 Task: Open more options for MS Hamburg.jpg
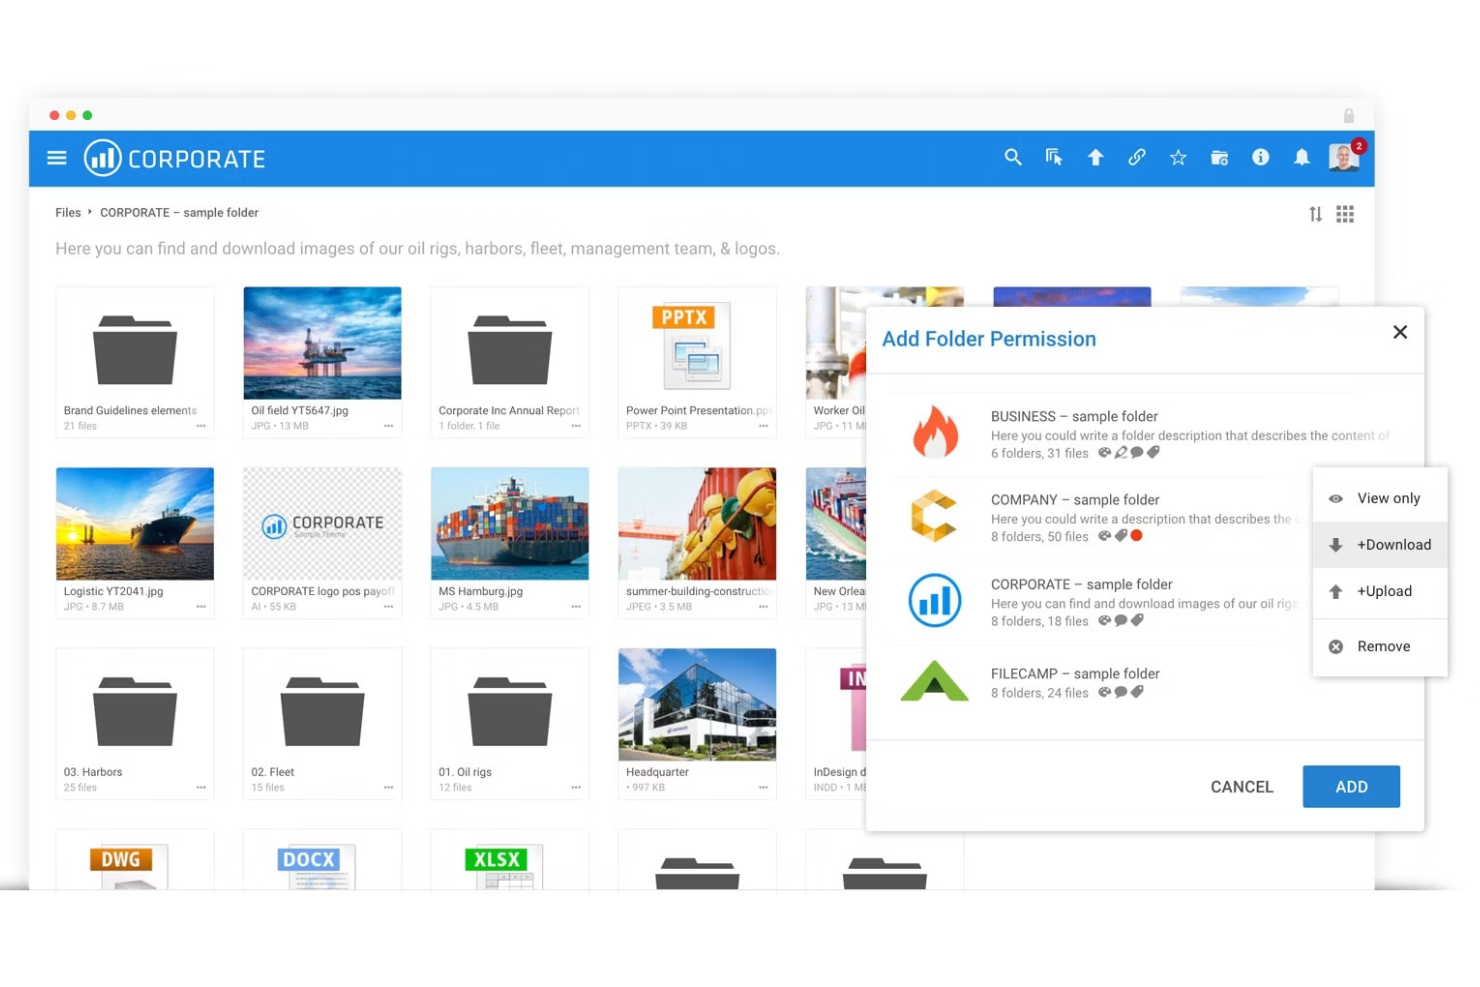click(x=576, y=607)
